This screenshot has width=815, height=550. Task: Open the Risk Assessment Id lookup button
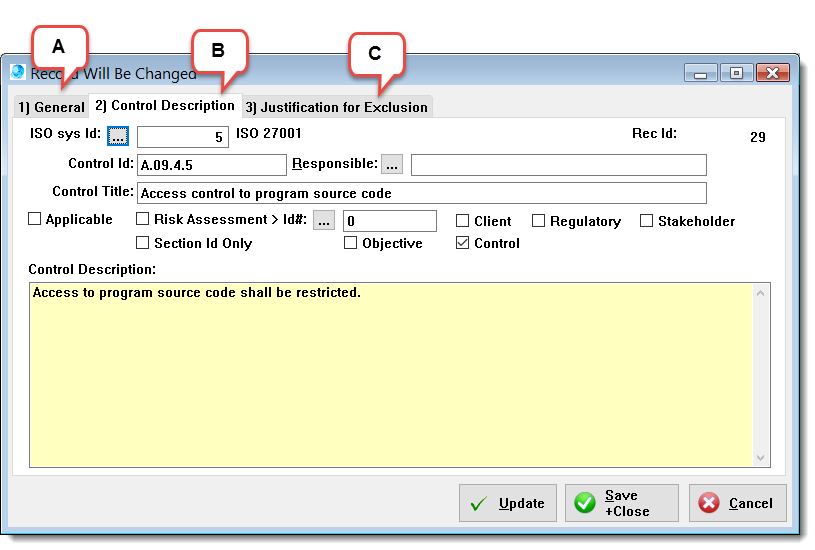(324, 221)
